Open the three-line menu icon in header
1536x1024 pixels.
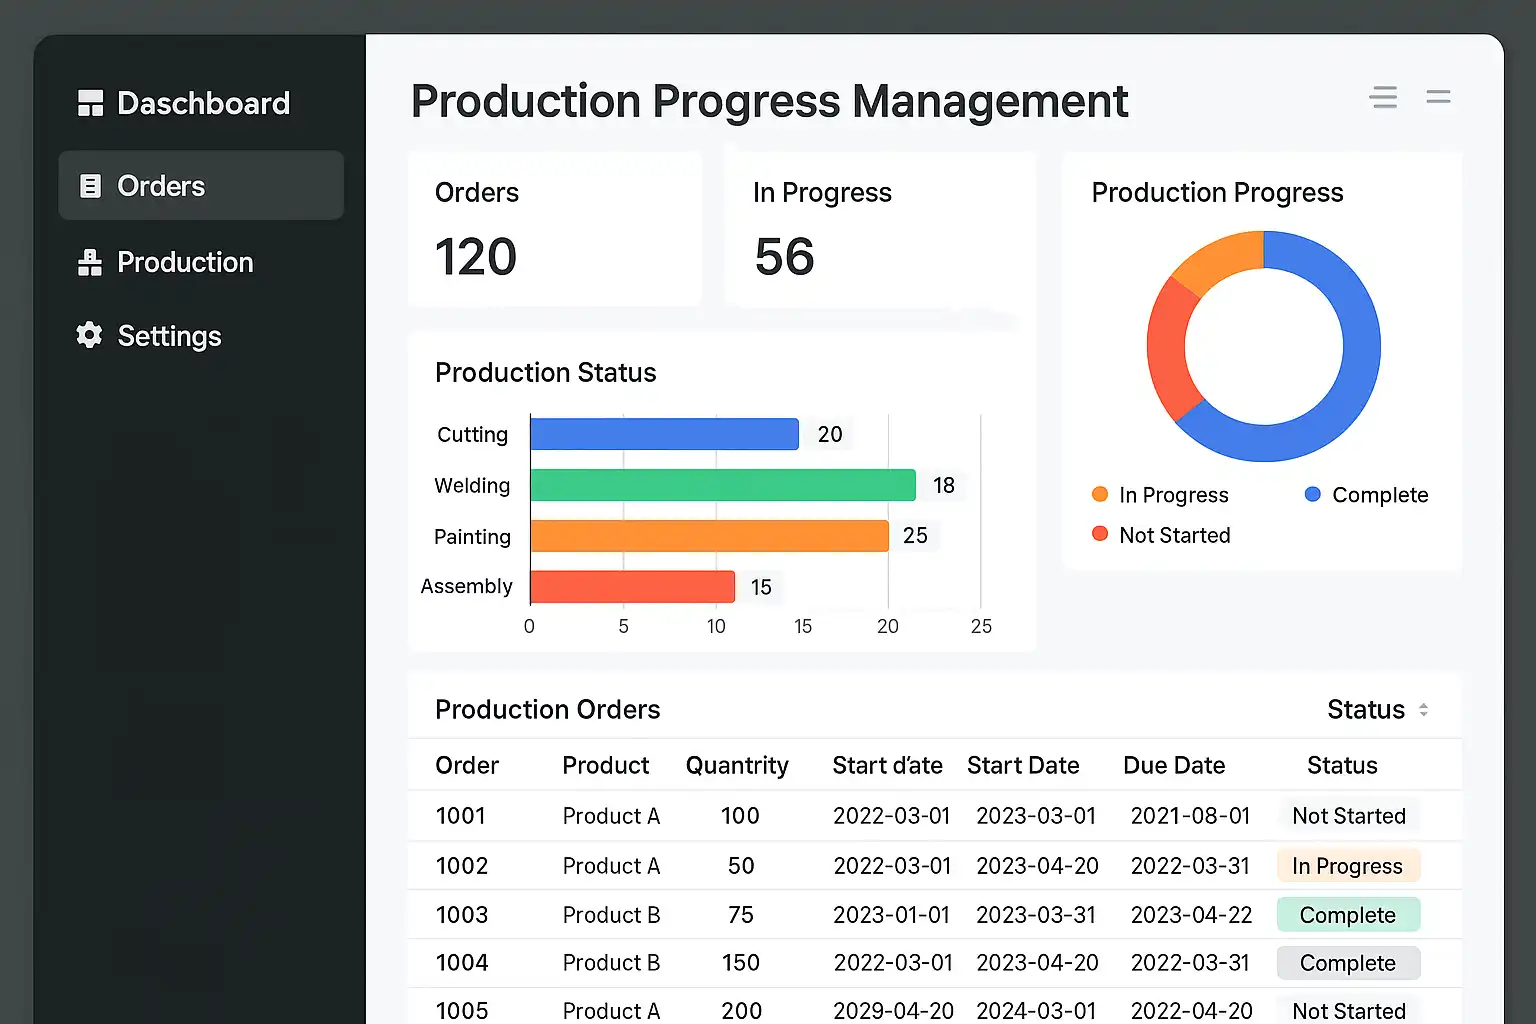(1383, 97)
